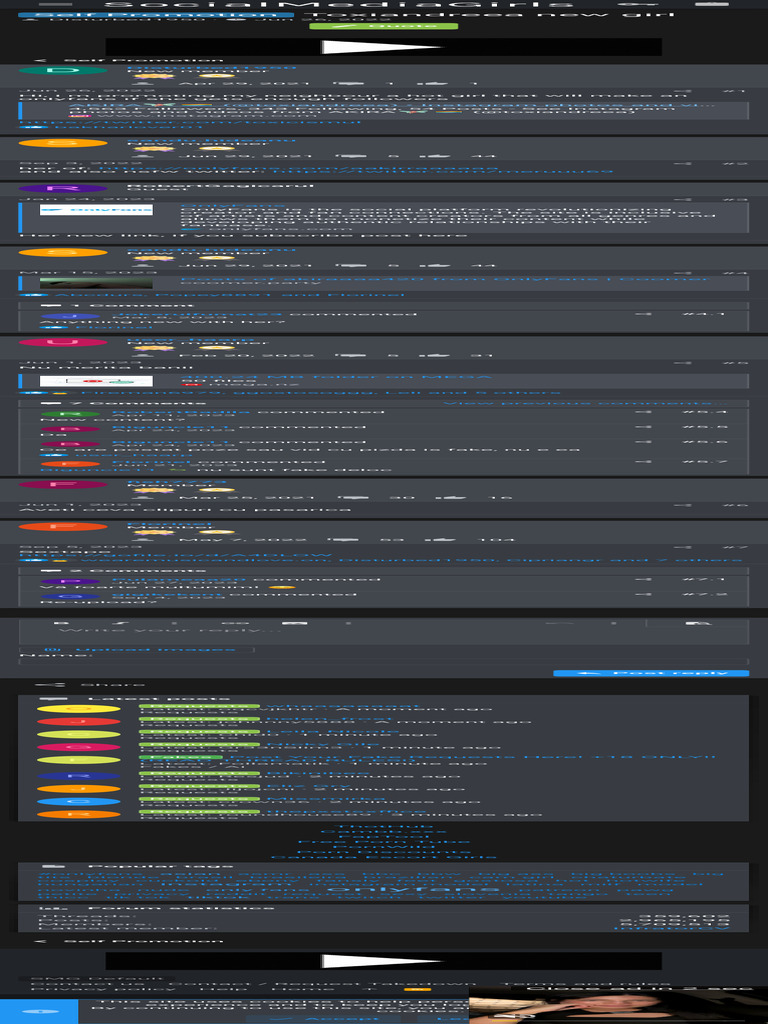Click View previous comments under post #5
The image size is (768, 1024).
(x=584, y=403)
